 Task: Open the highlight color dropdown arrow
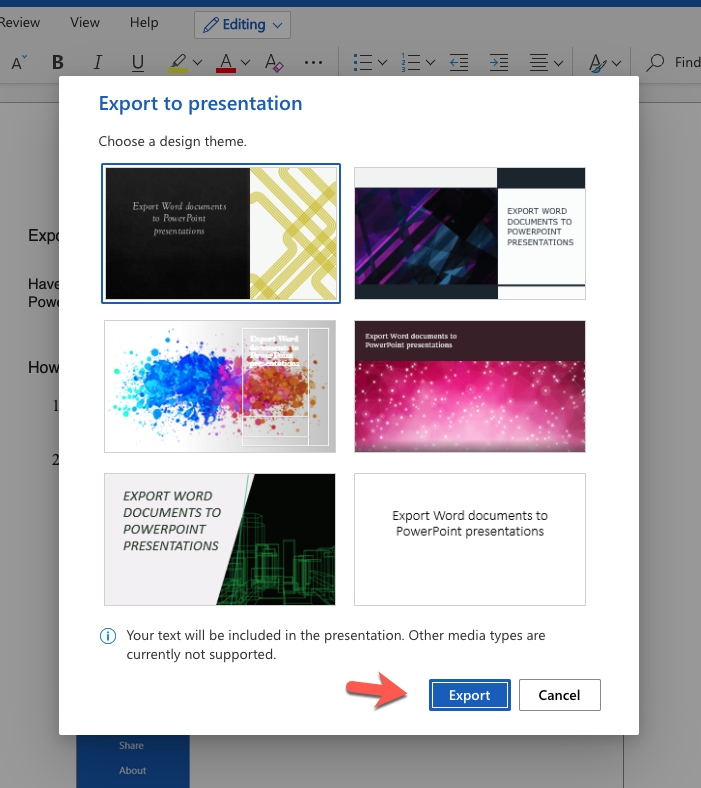coord(197,63)
